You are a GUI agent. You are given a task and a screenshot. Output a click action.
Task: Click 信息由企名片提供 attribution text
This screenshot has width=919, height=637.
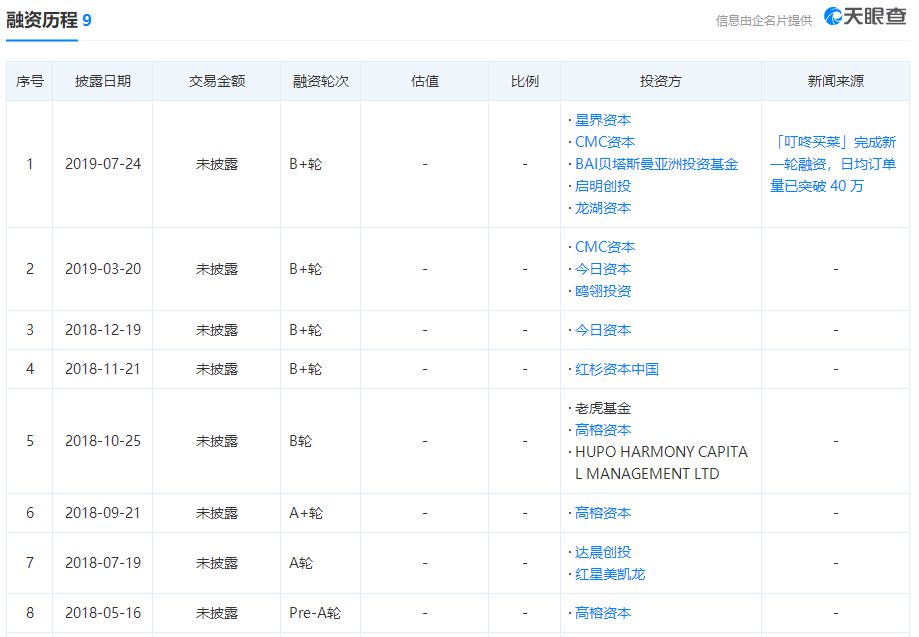(764, 21)
